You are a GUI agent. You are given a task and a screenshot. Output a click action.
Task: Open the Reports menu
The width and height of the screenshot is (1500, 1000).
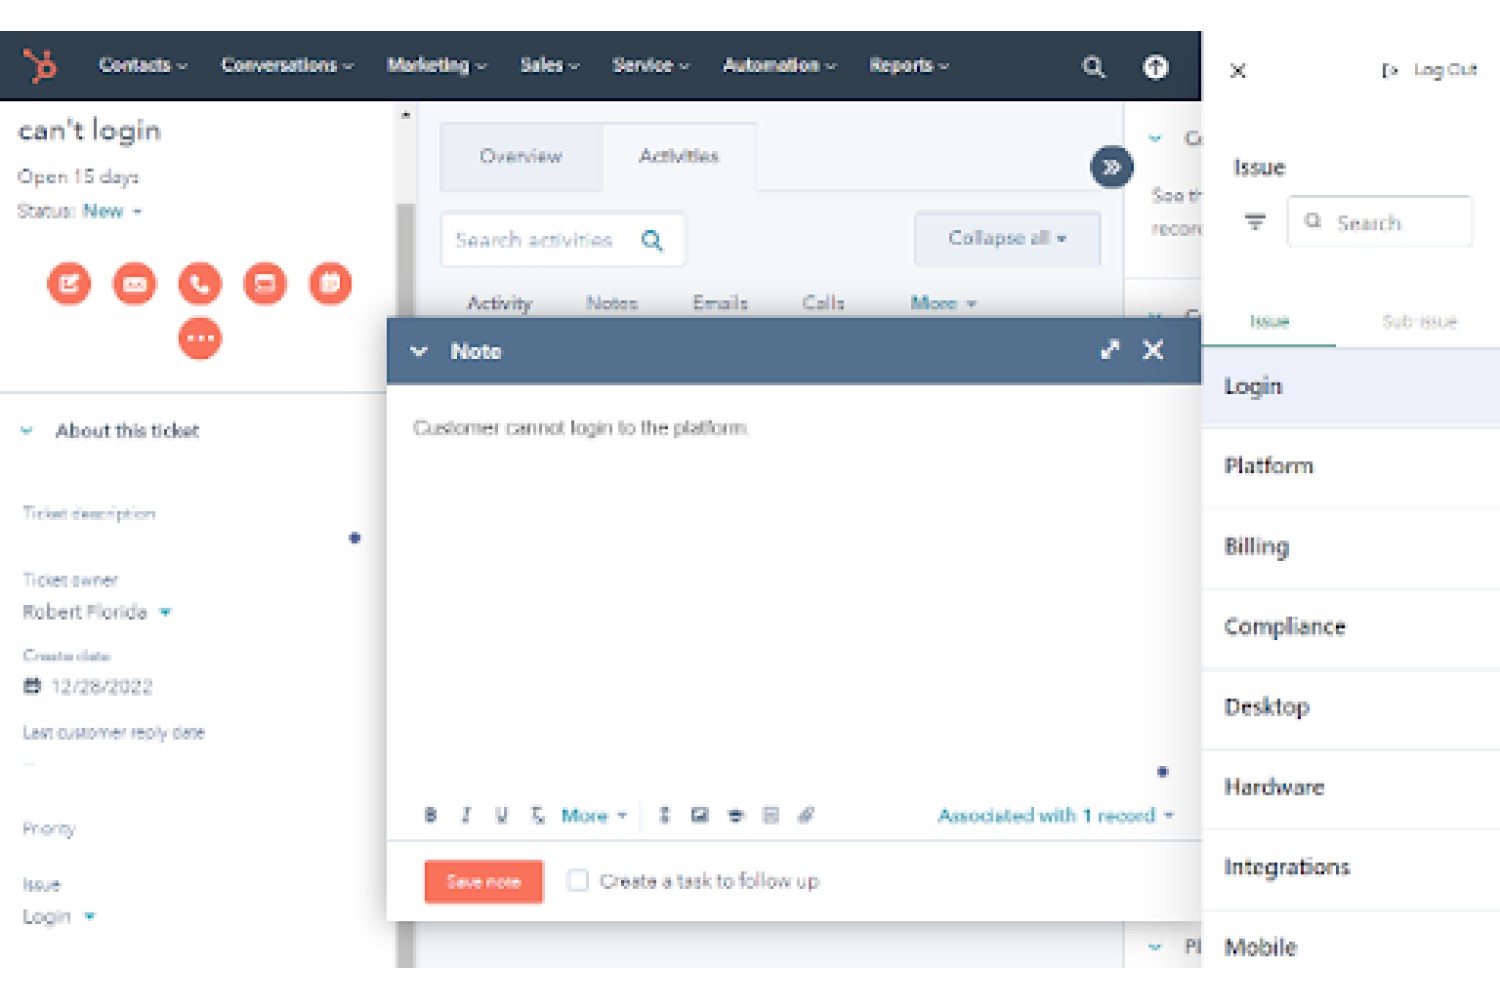(909, 65)
